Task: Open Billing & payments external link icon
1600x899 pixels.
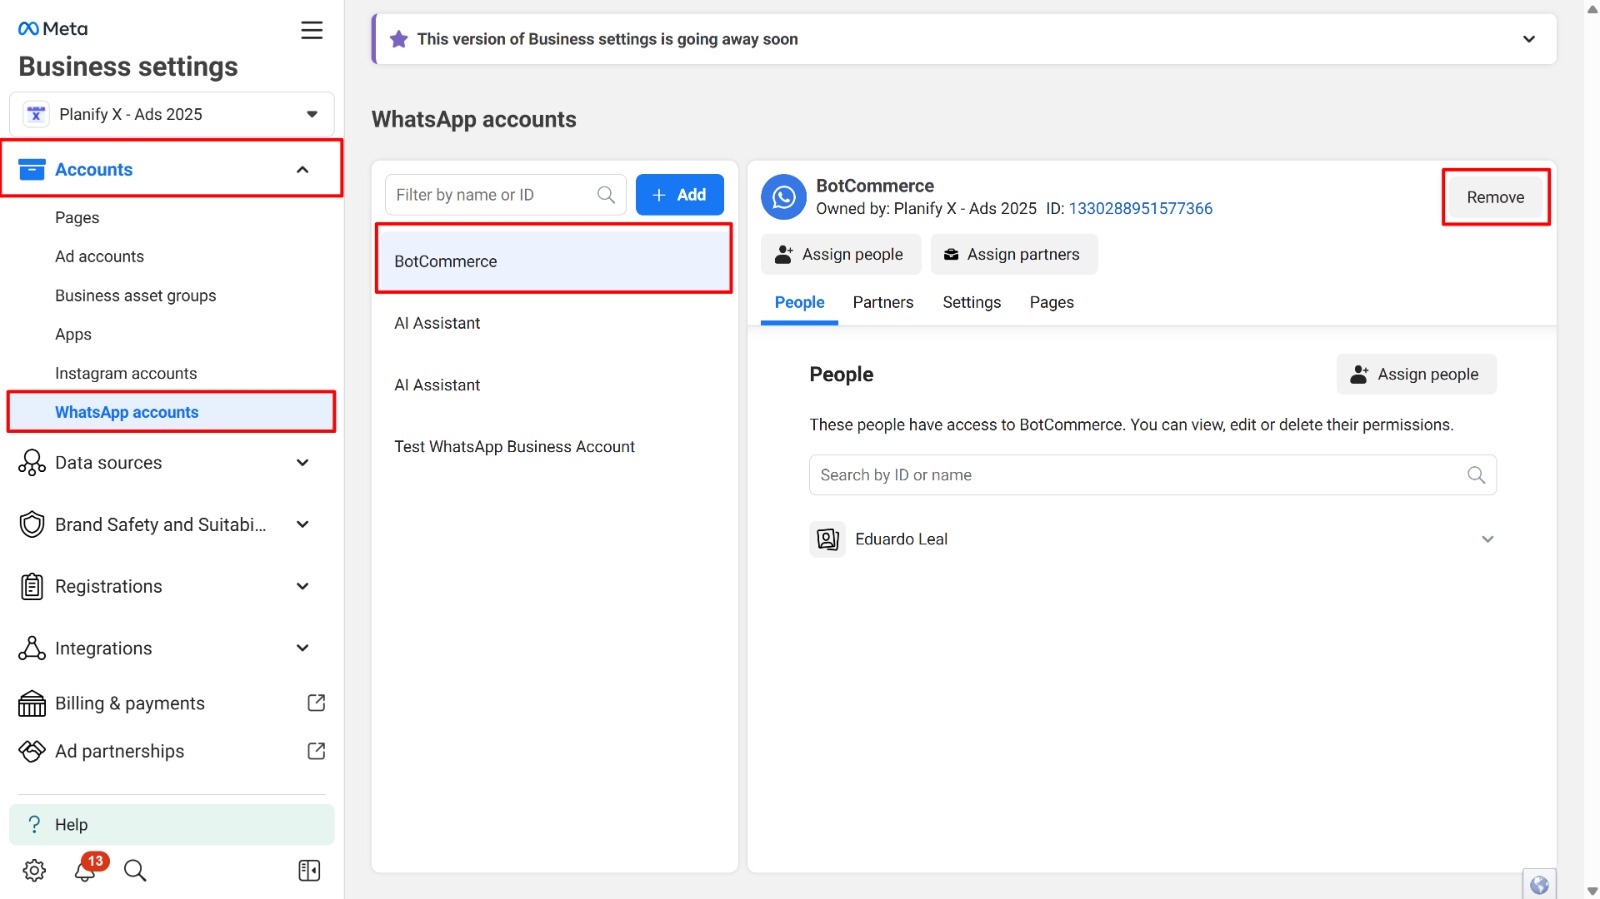Action: tap(316, 703)
